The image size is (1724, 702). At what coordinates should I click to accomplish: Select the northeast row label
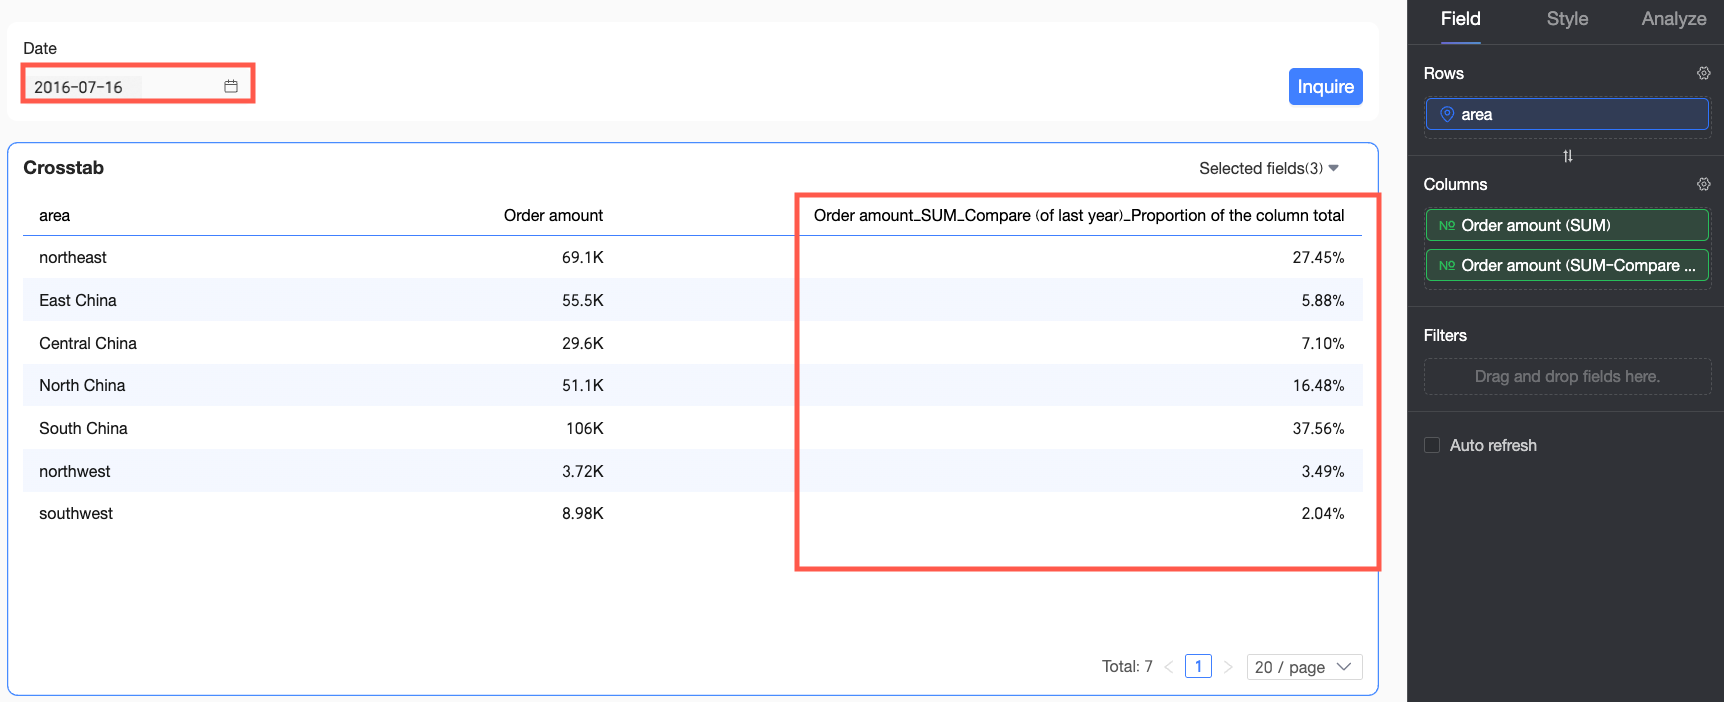tap(72, 257)
